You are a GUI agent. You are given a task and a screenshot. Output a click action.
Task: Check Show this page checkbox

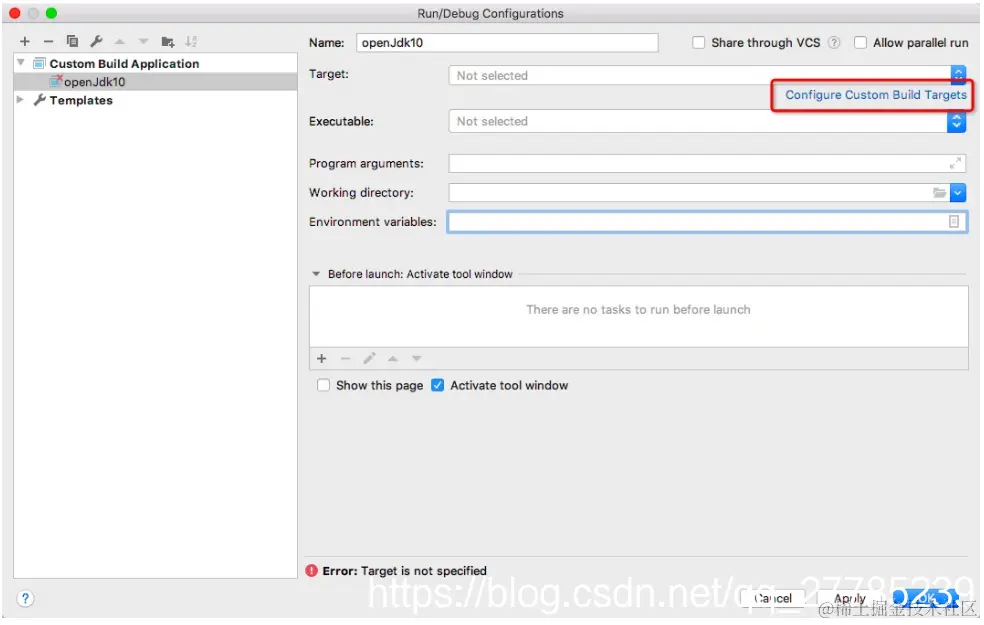(323, 385)
